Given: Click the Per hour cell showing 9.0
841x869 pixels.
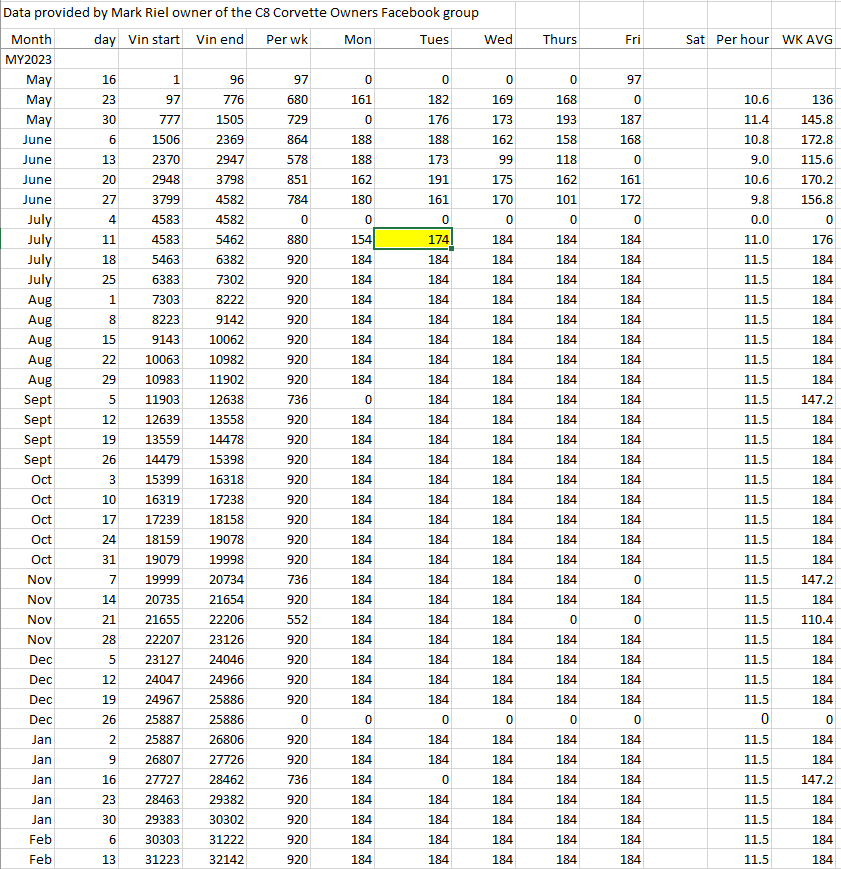Looking at the screenshot, I should click(742, 159).
